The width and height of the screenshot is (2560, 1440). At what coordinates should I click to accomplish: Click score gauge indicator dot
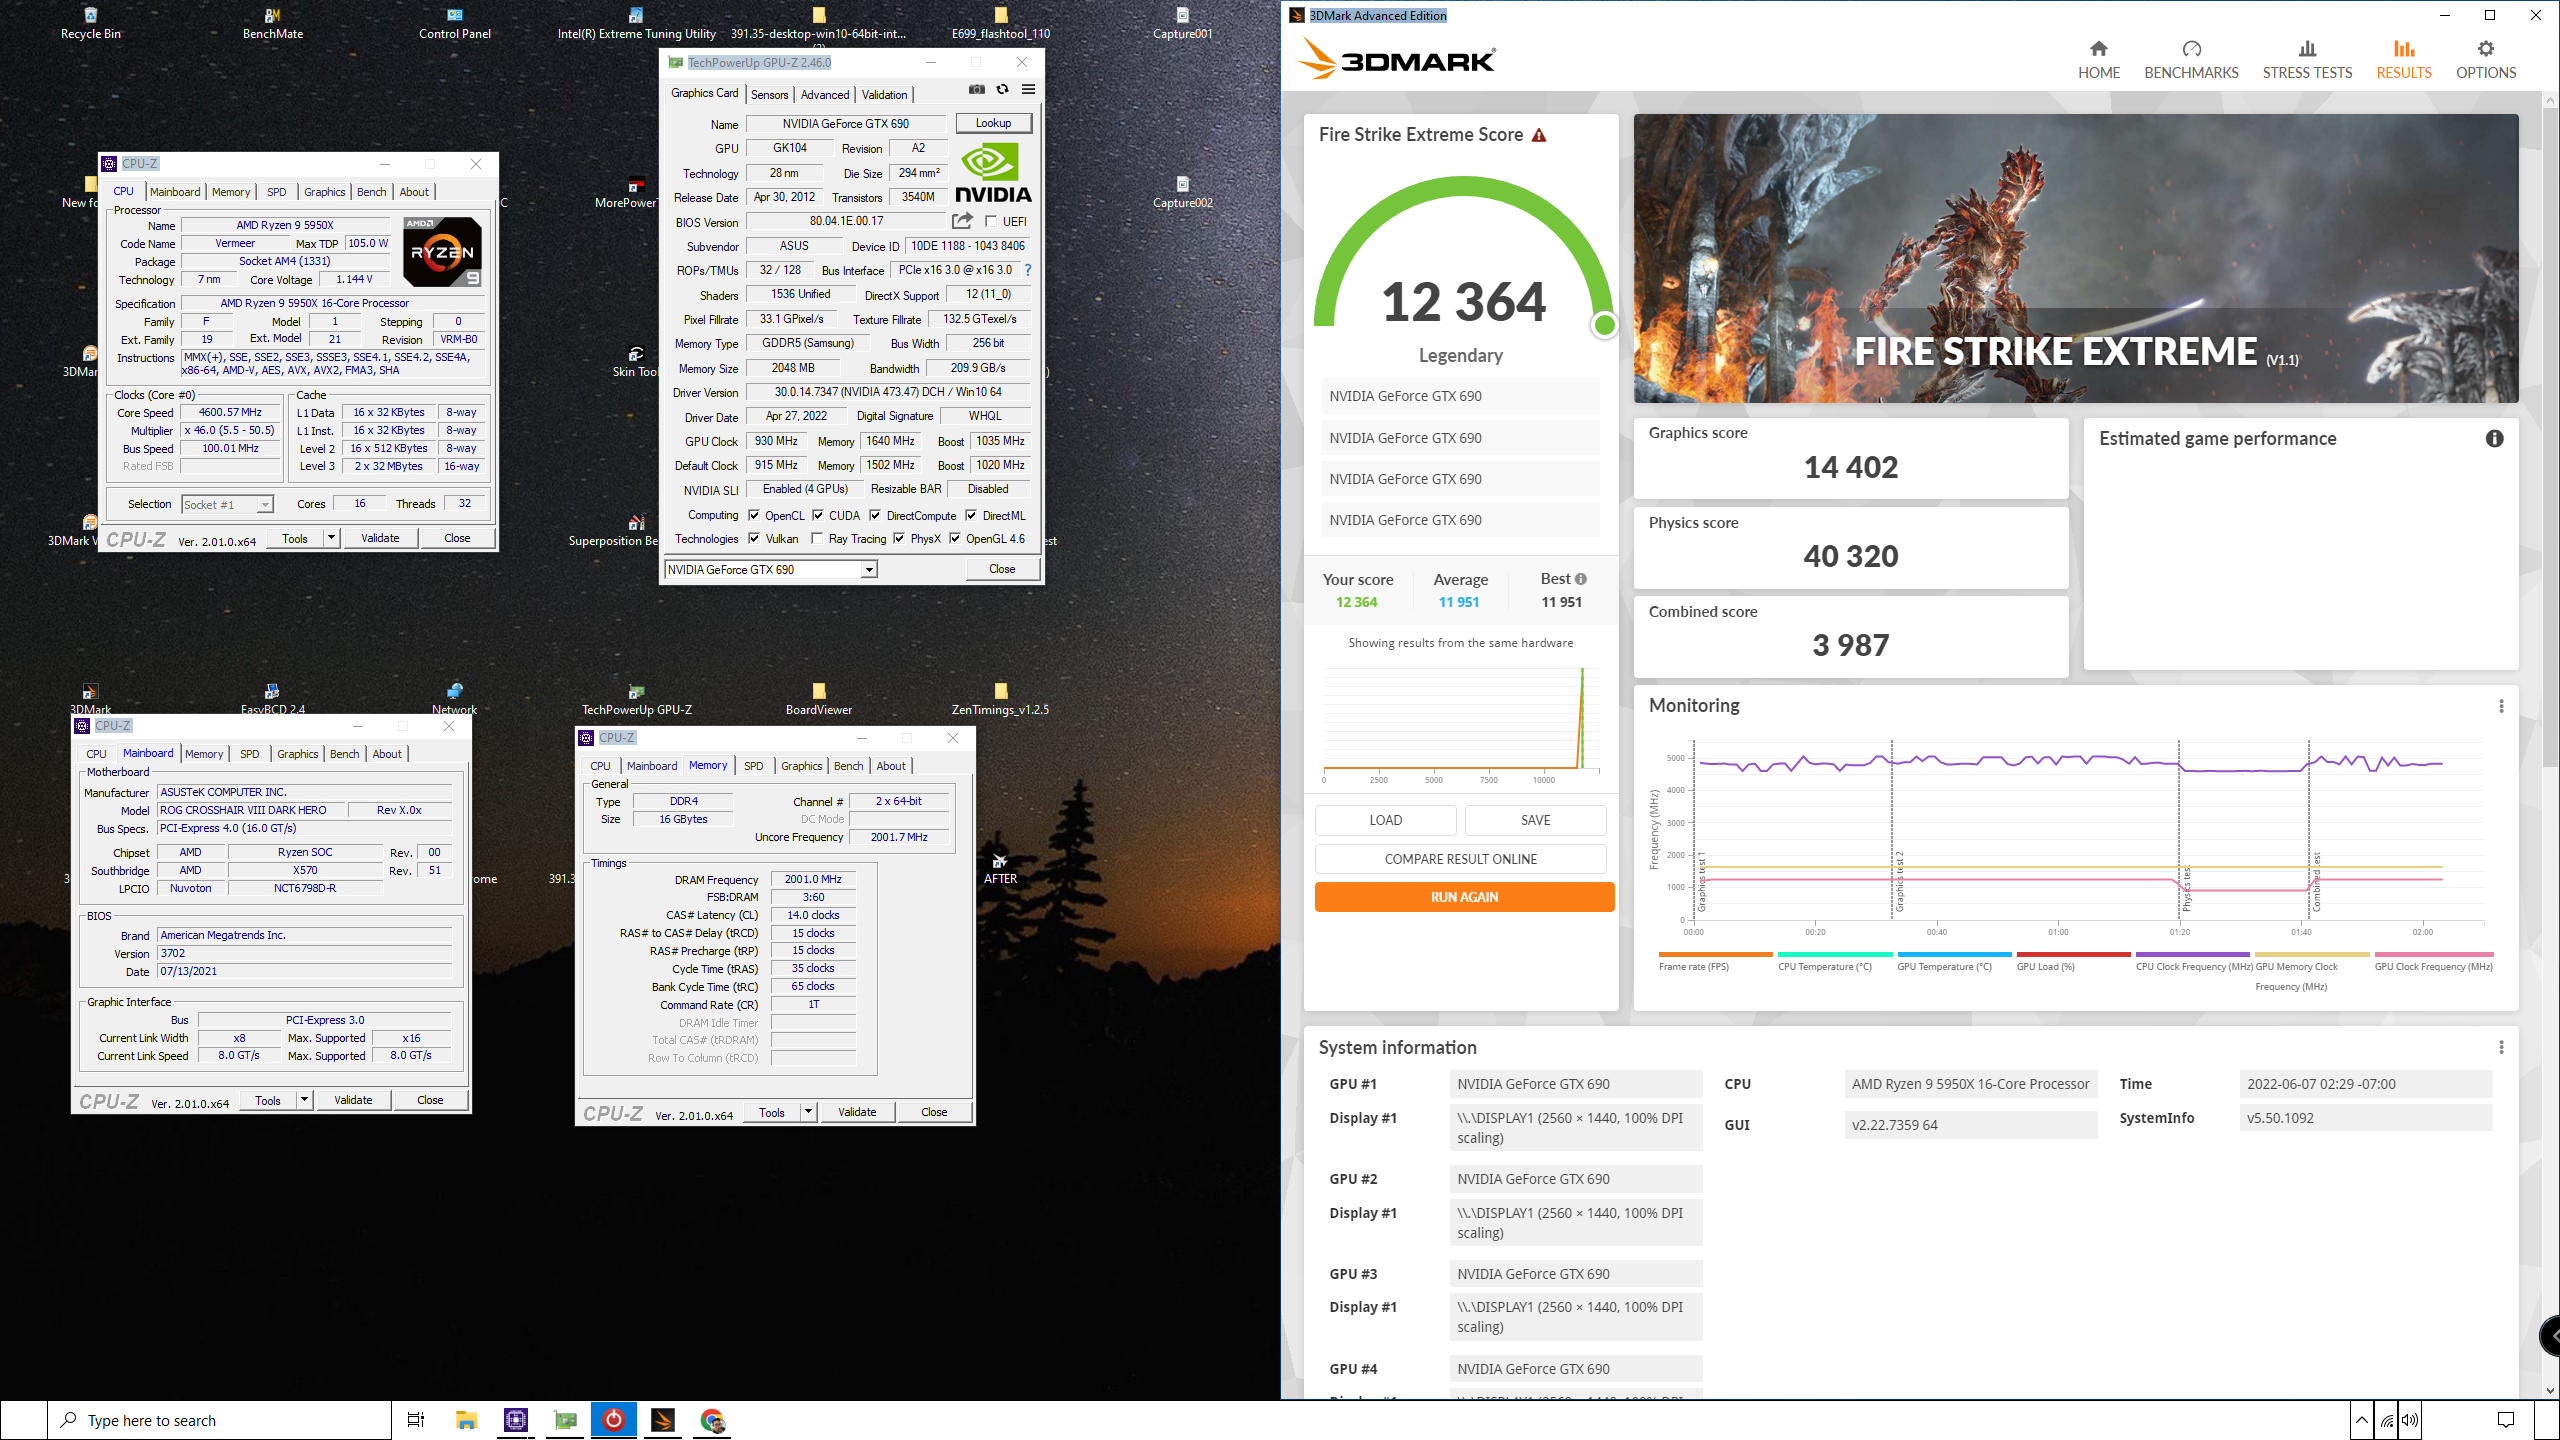click(1604, 324)
